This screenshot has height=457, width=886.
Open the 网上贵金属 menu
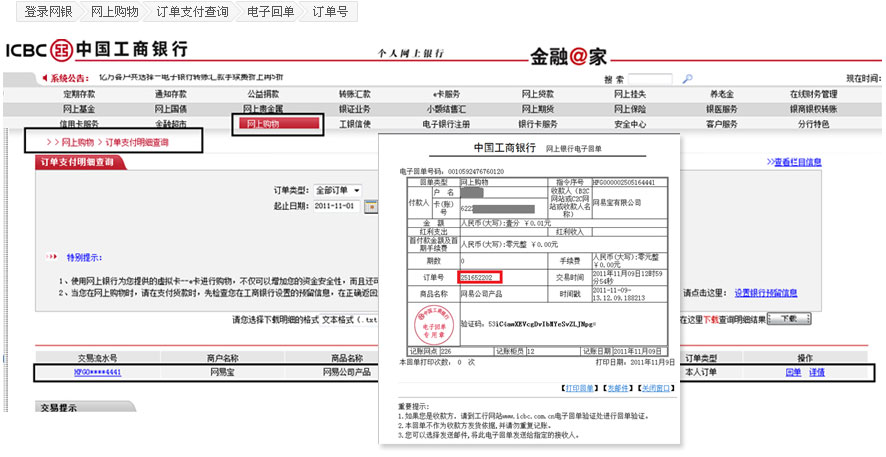263,109
